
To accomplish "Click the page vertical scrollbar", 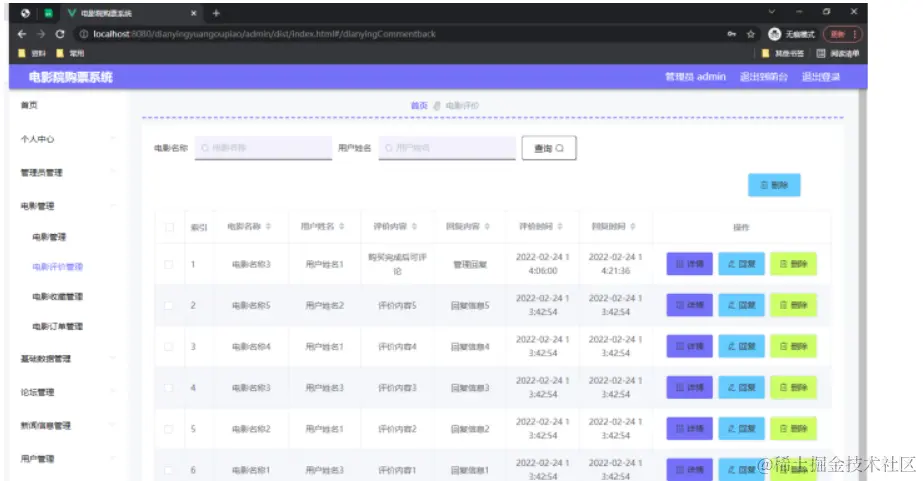I will 862,283.
